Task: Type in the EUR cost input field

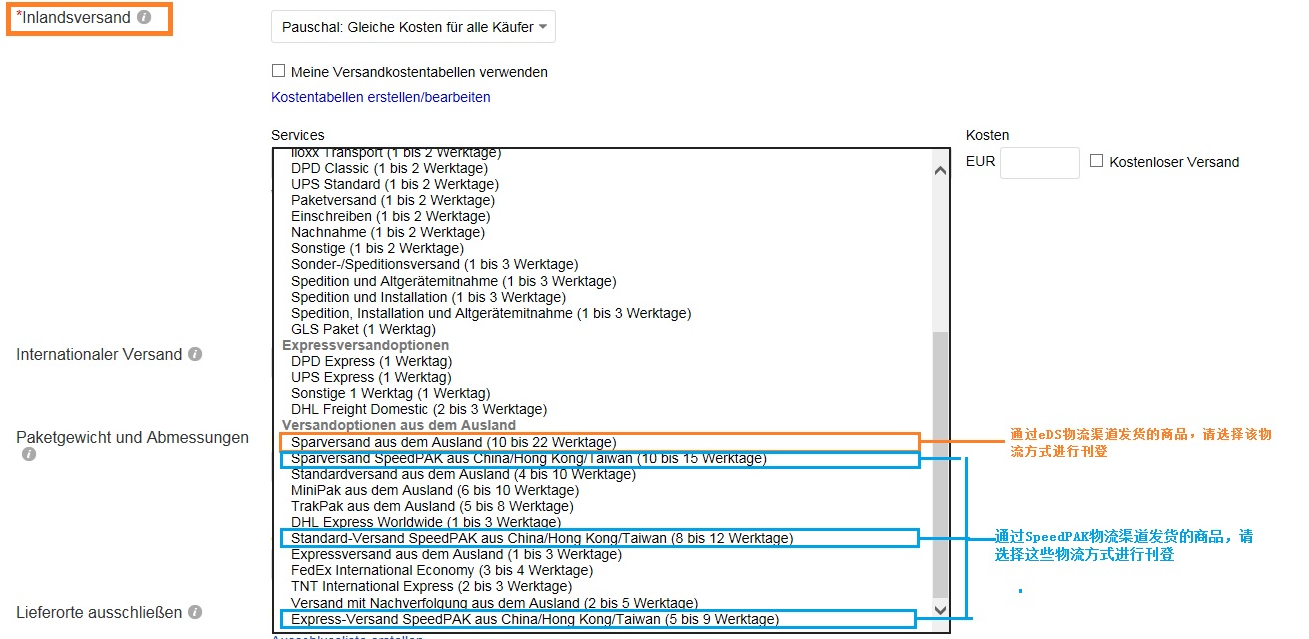Action: [1039, 162]
